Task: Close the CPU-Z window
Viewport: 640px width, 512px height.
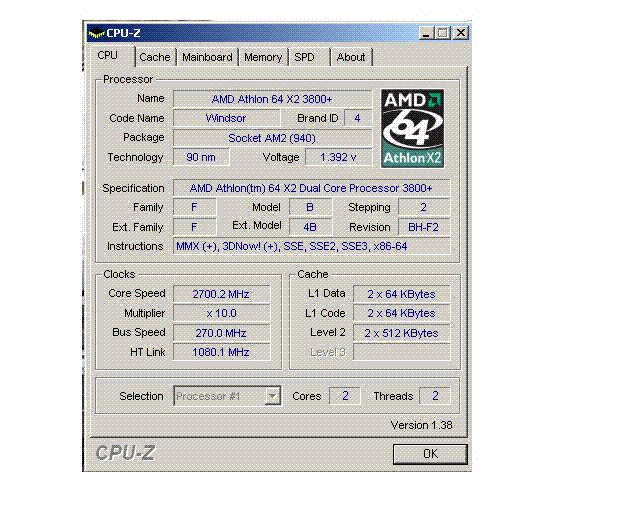Action: 461,33
